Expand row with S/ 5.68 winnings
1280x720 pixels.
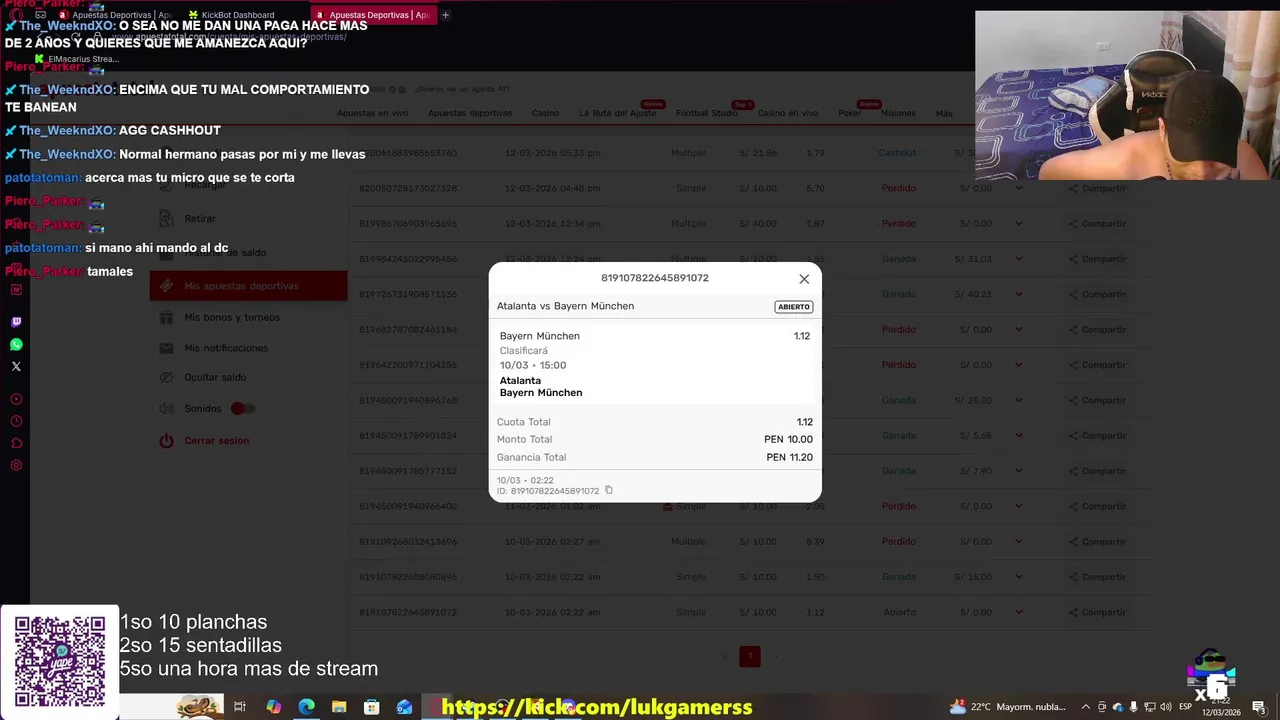point(1019,435)
